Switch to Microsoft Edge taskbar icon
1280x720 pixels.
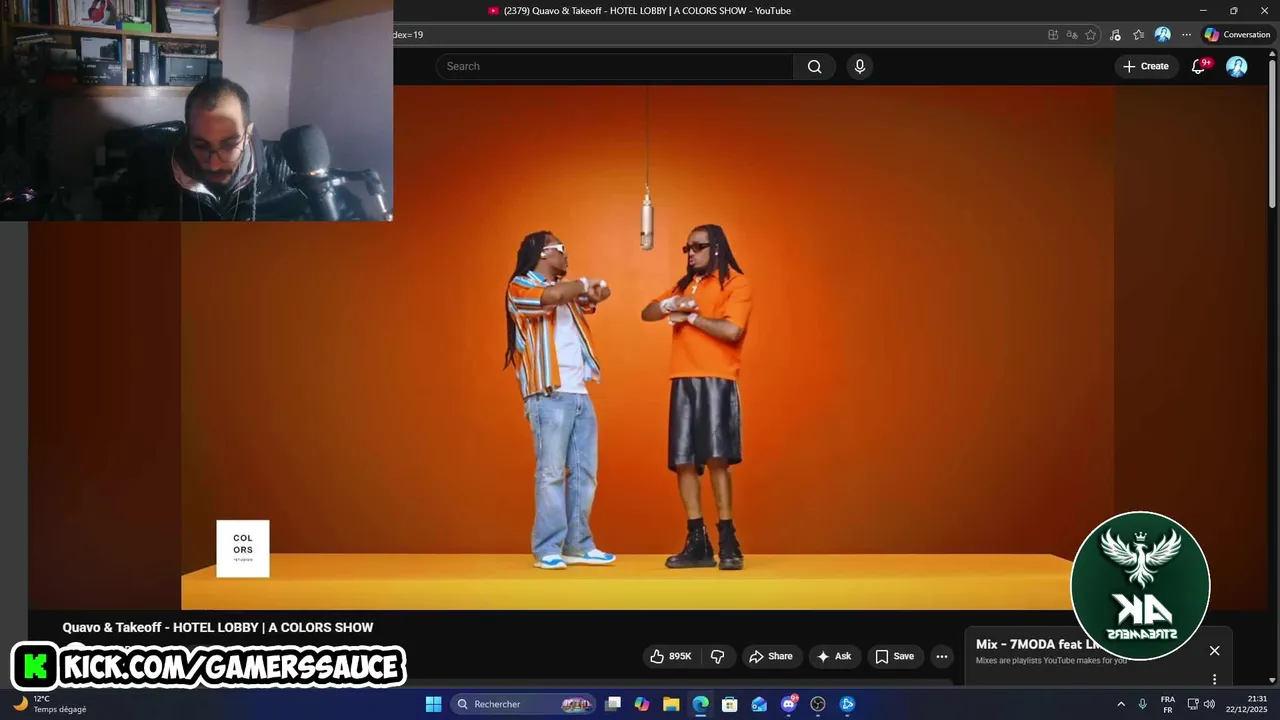(x=701, y=704)
